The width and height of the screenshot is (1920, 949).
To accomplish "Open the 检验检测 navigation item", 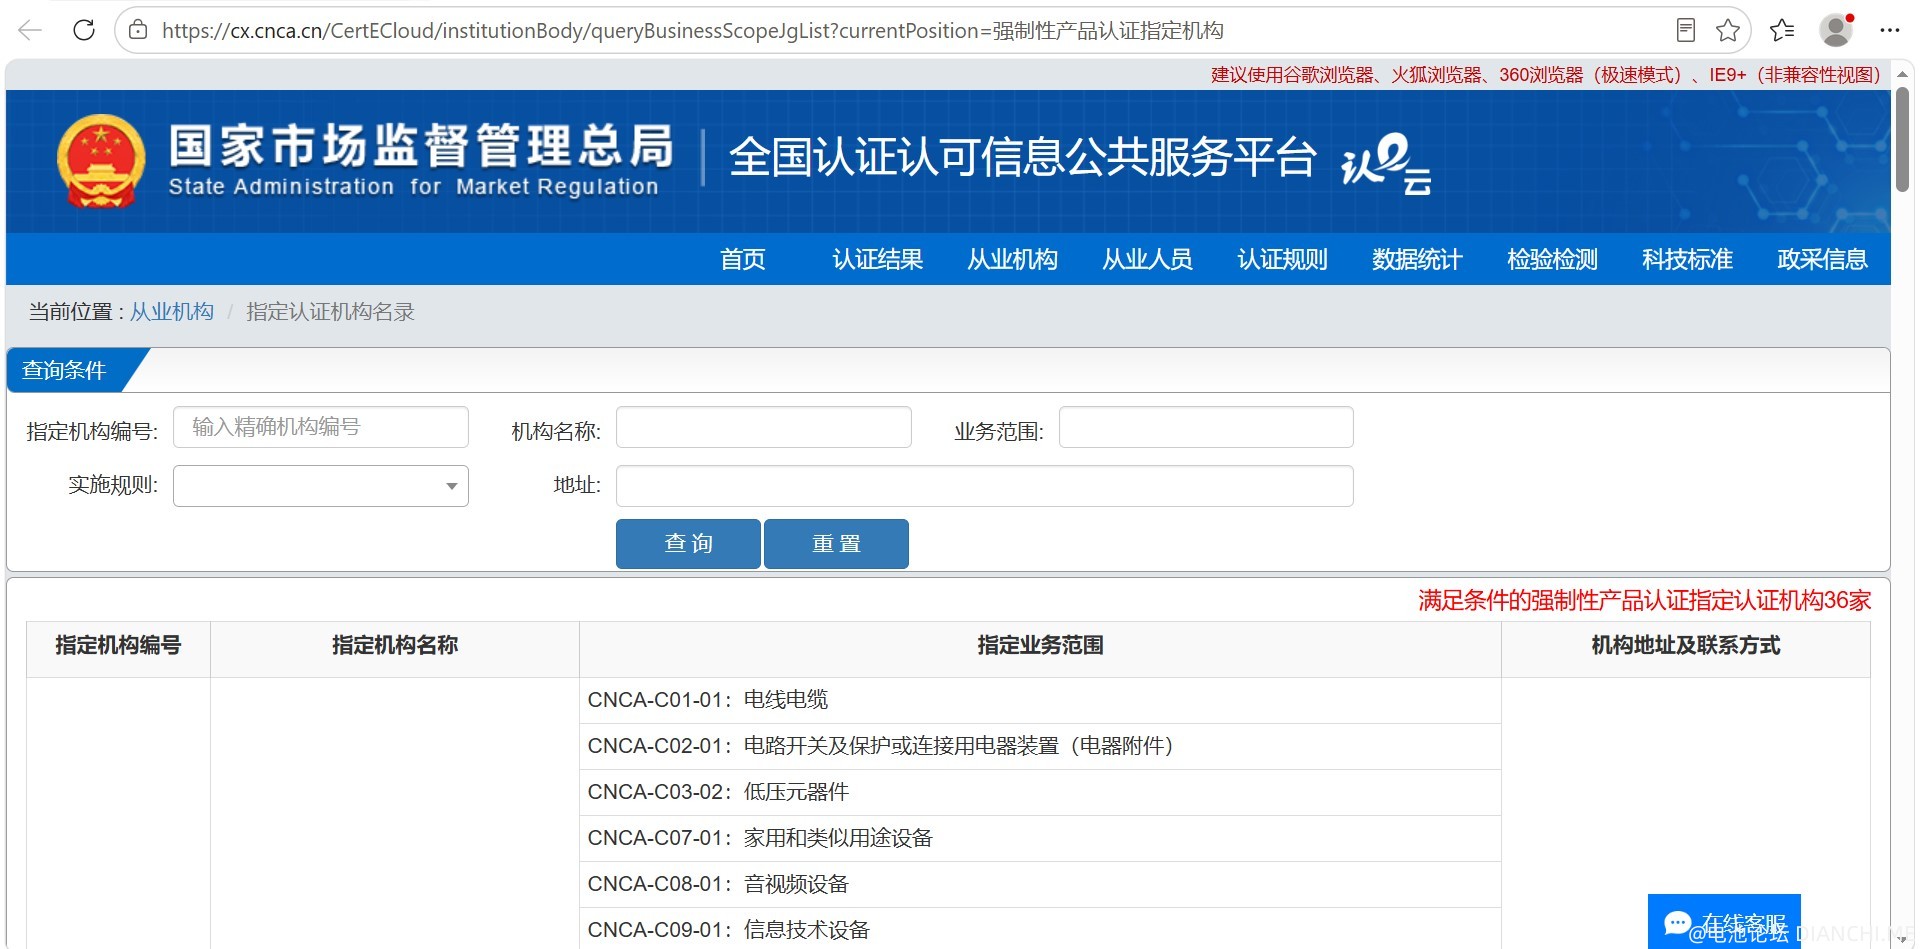I will [1552, 259].
